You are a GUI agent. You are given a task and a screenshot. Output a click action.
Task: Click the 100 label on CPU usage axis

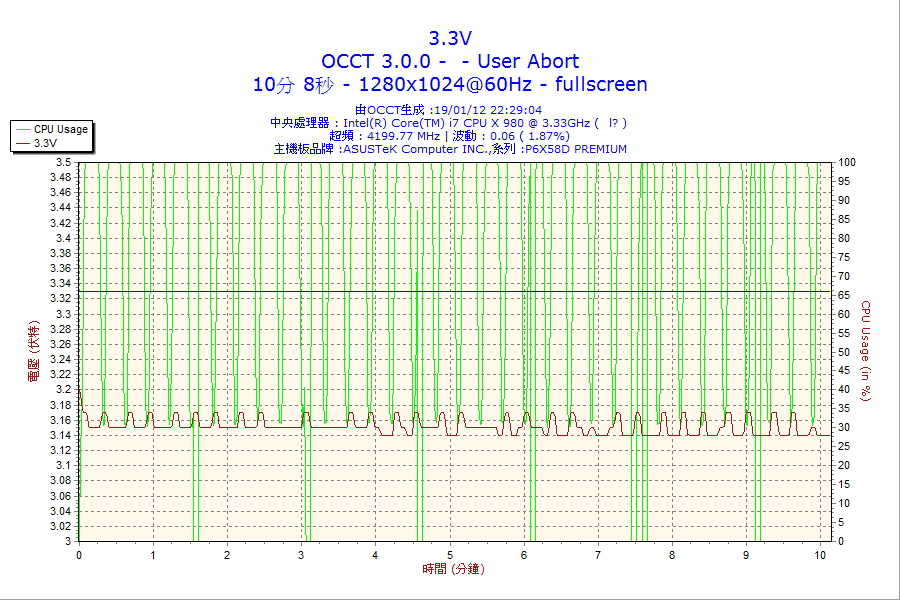[x=847, y=162]
